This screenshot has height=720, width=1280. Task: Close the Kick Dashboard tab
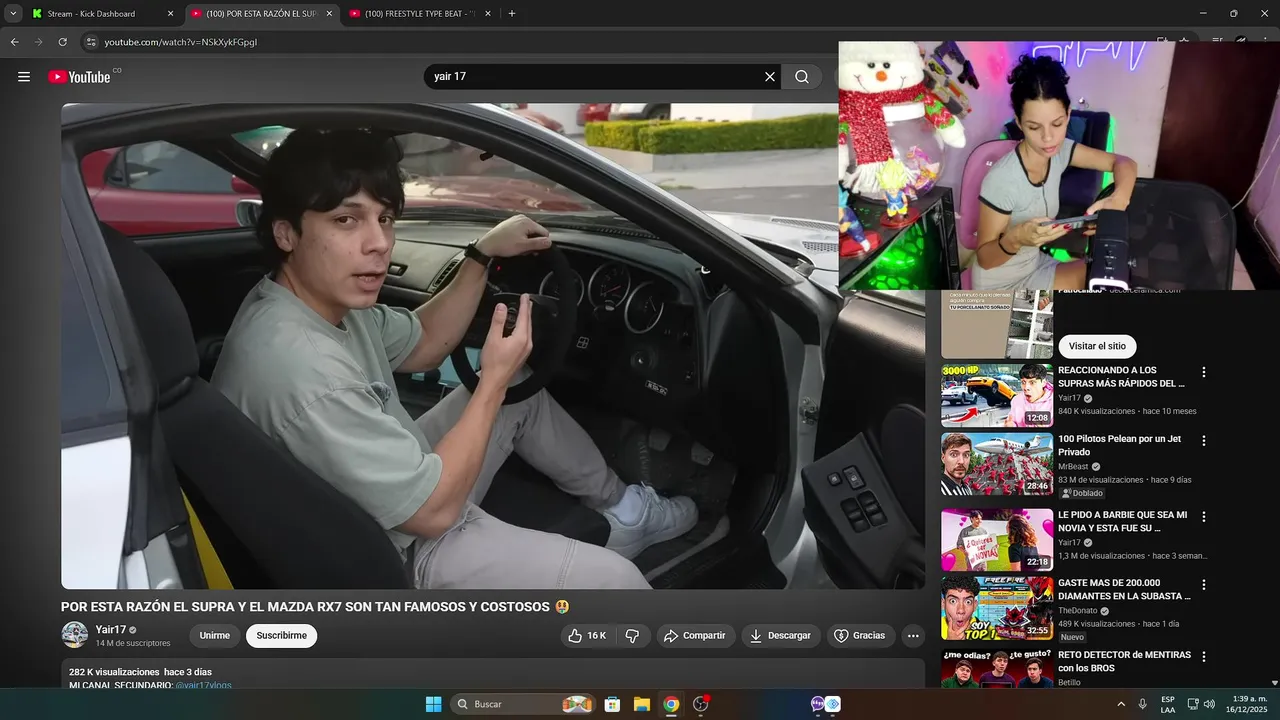point(170,14)
